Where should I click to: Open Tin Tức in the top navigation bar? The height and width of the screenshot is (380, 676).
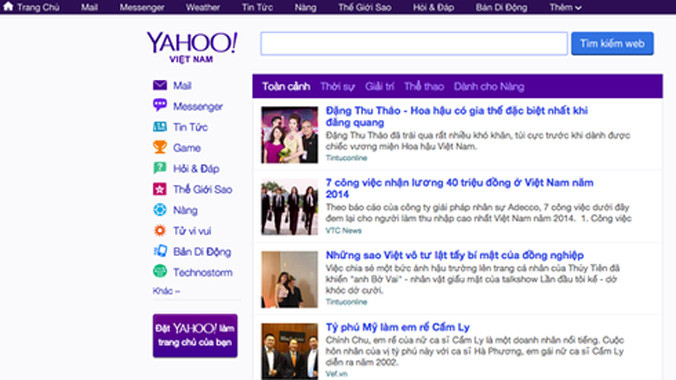pos(257,7)
